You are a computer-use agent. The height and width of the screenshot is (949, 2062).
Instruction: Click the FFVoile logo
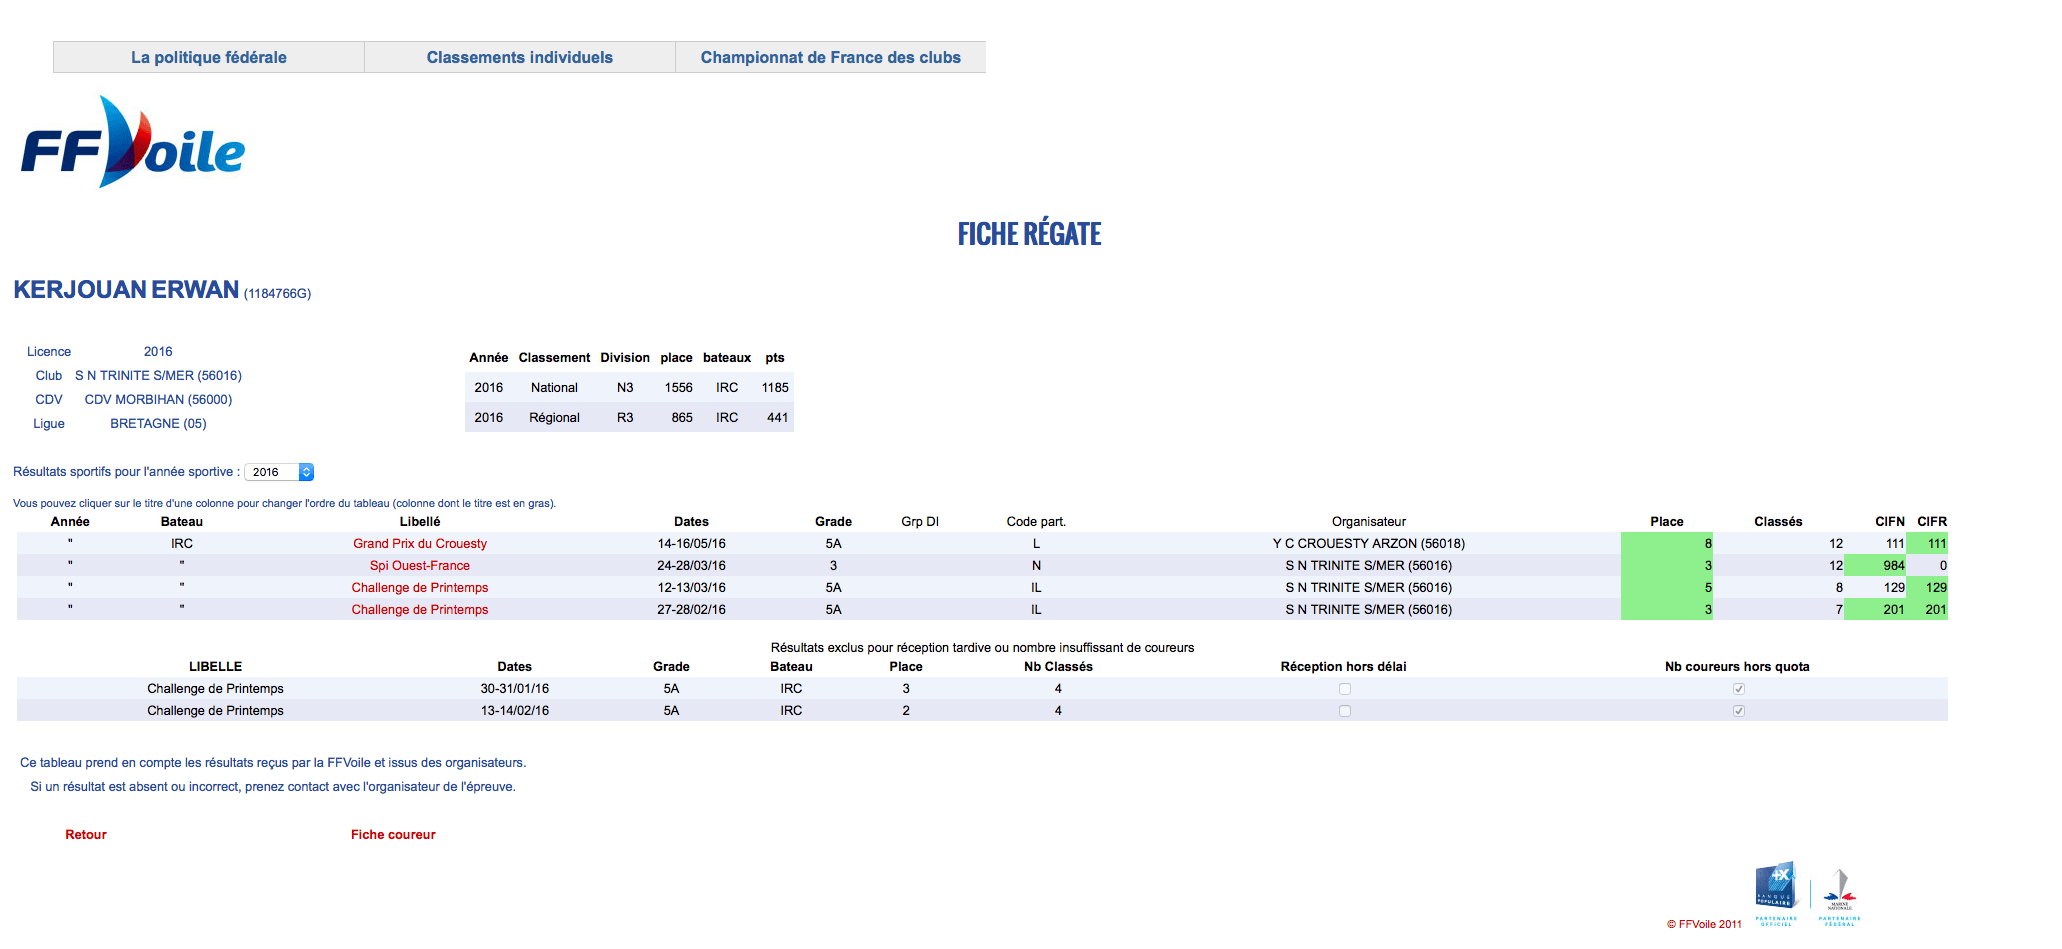tap(133, 144)
